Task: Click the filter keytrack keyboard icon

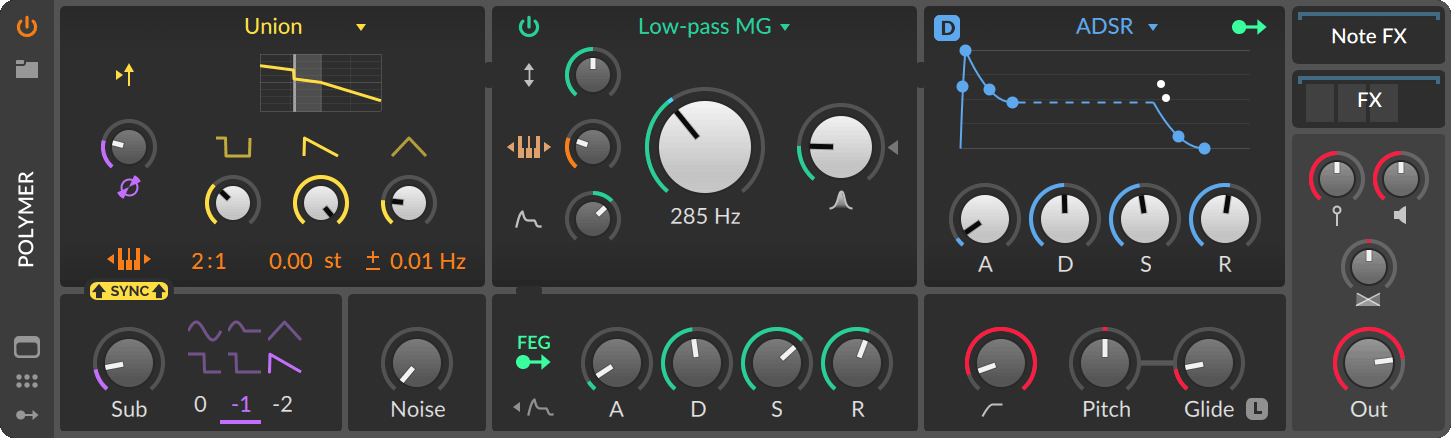Action: (x=529, y=148)
